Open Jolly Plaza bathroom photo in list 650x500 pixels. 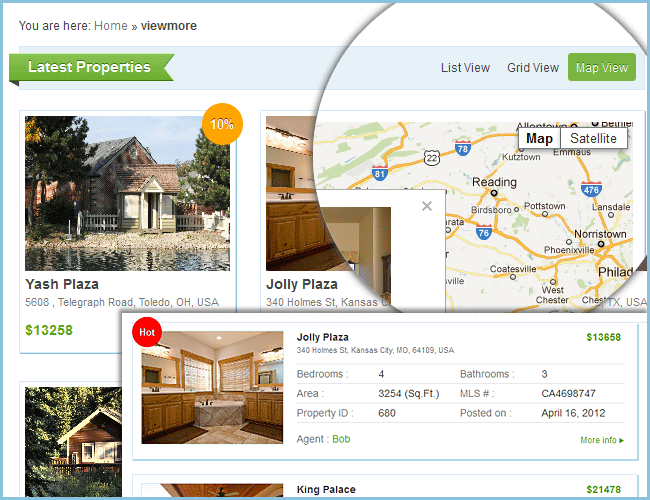click(212, 387)
